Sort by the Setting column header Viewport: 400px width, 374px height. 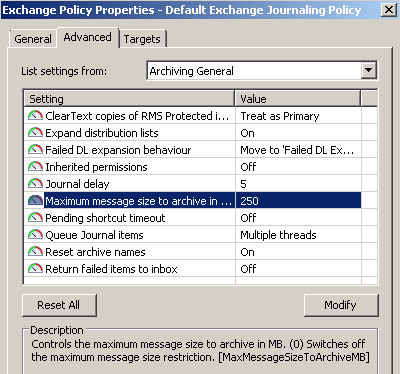click(x=129, y=99)
